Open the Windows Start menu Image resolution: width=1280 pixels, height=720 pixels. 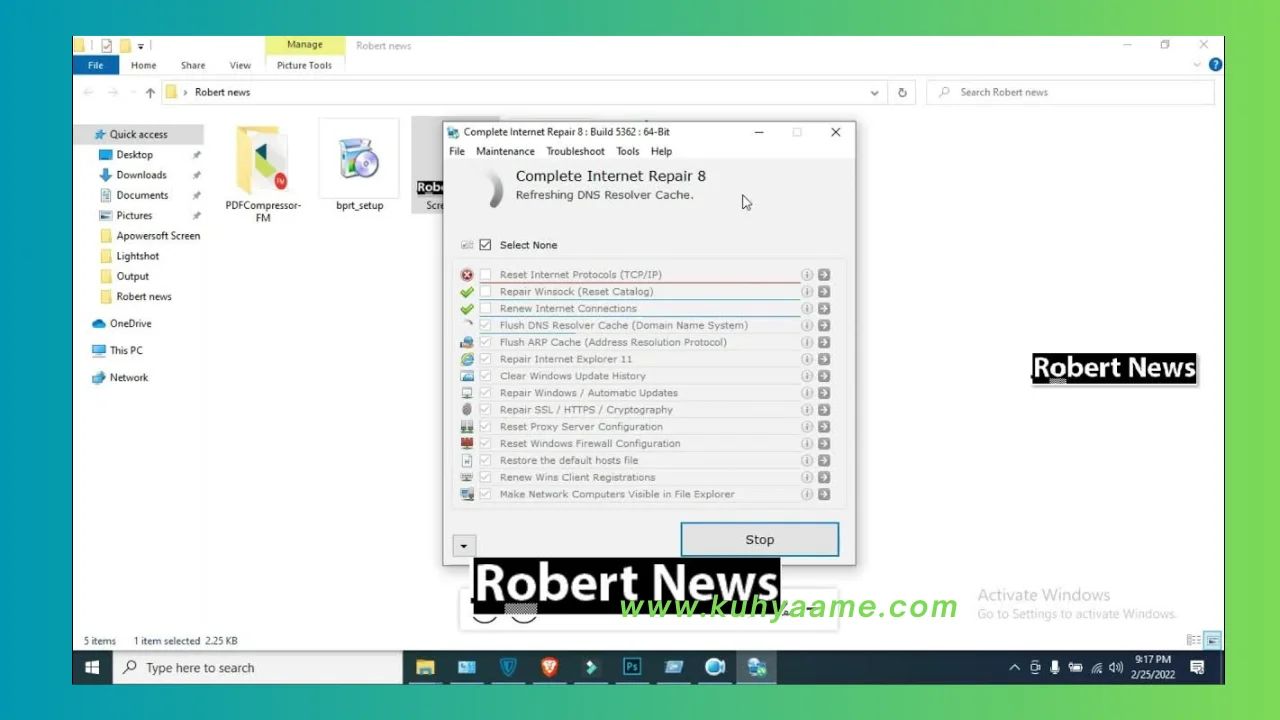click(x=92, y=667)
